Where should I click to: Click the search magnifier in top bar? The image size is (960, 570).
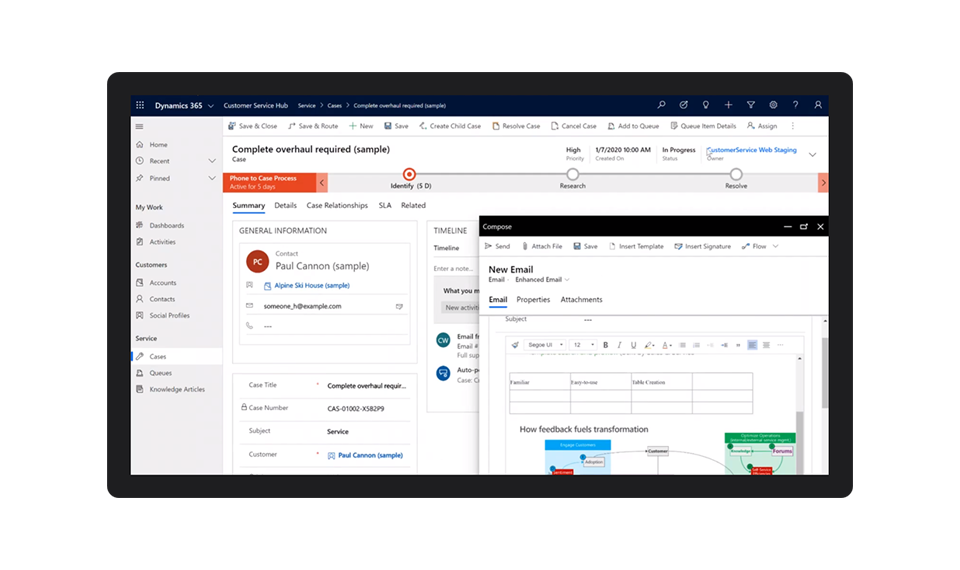[x=661, y=105]
